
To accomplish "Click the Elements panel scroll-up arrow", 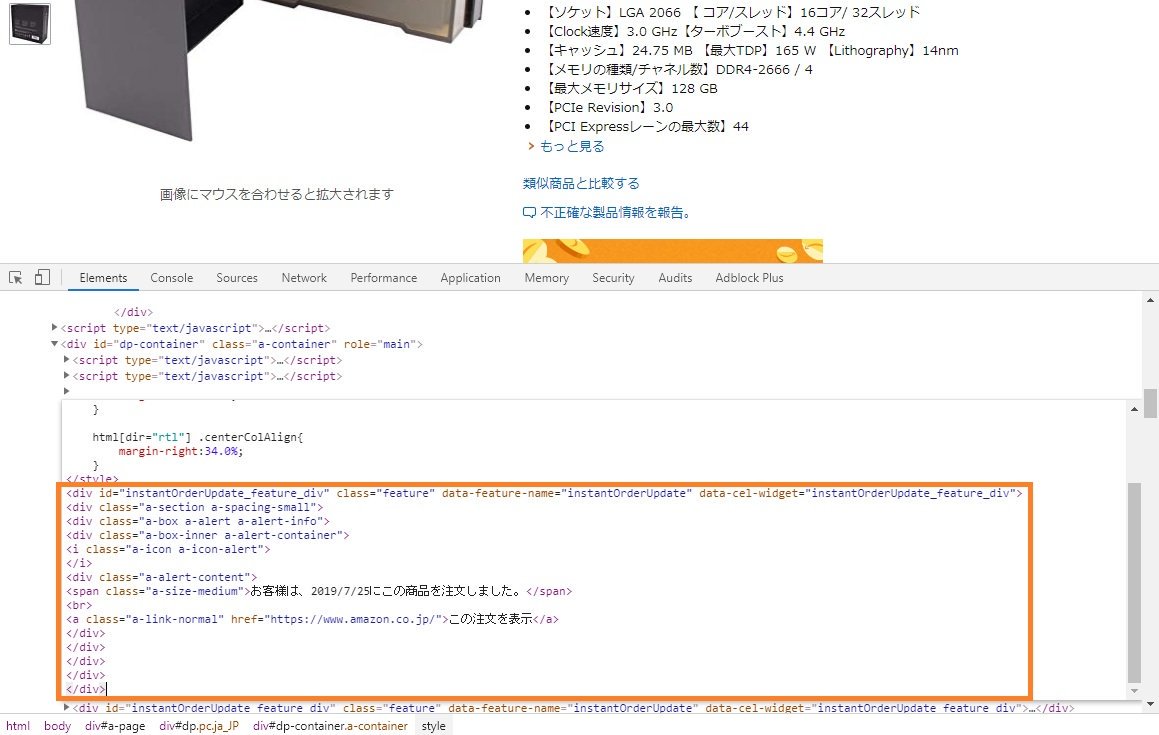I will point(1150,300).
